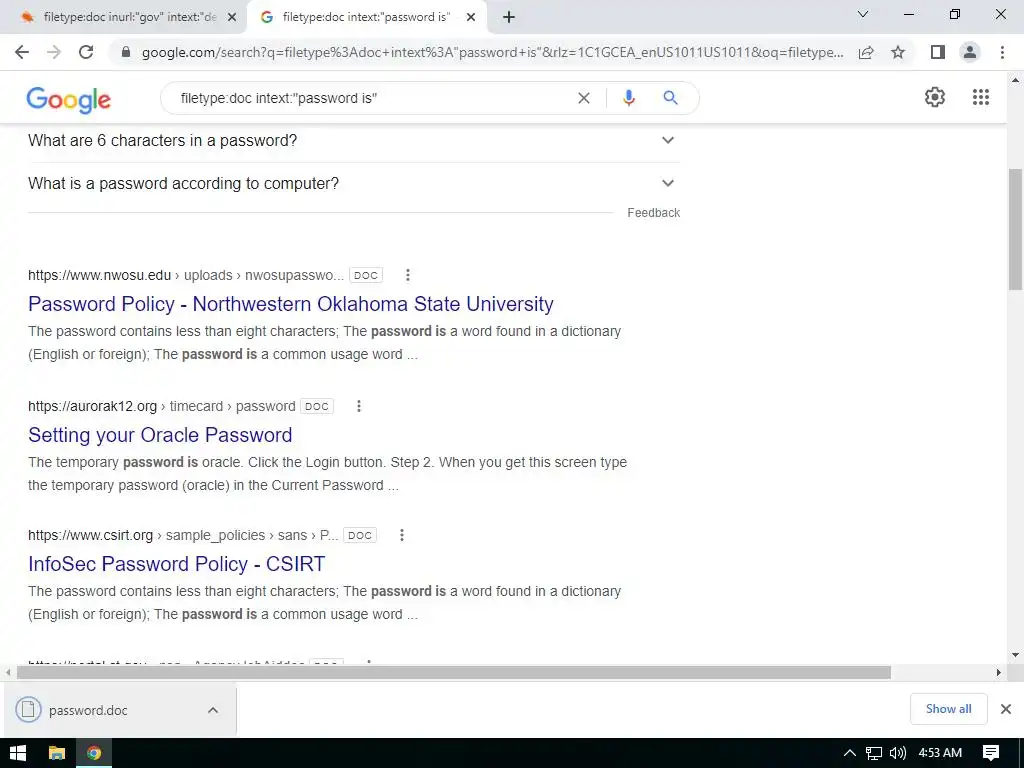The image size is (1024, 768).
Task: Open options for aurorak12.org result
Action: coord(359,406)
